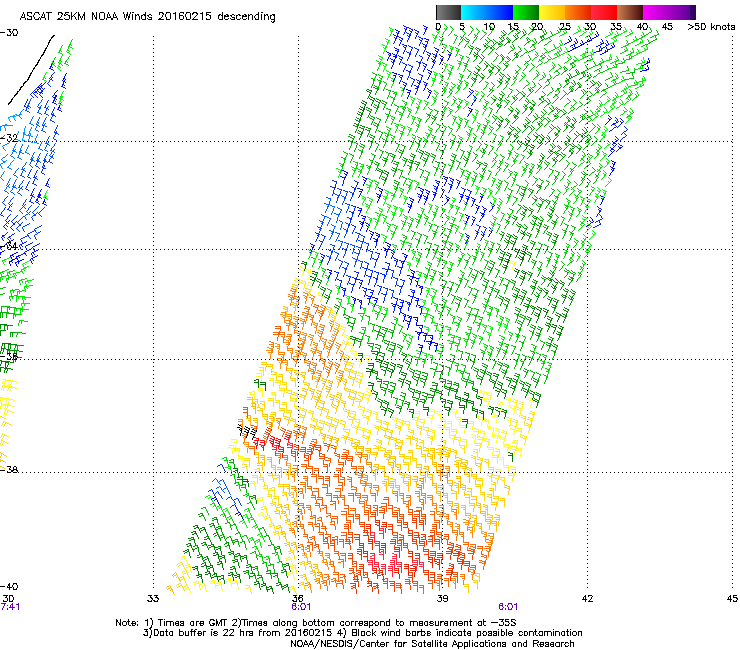Click the '-40' latitude axis label
Viewport: 740px width, 650px height.
pos(9,586)
